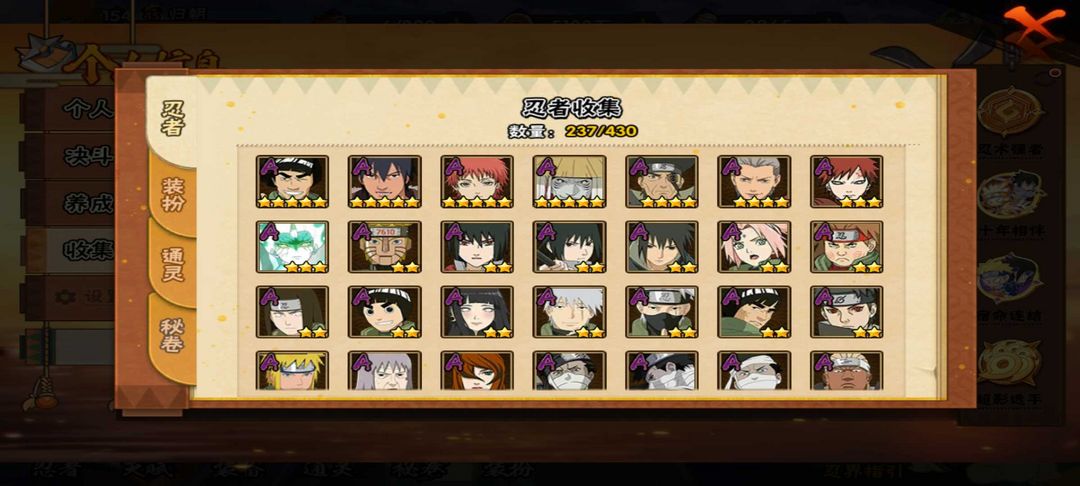The width and height of the screenshot is (1080, 486).
Task: Select the 忍者 tab
Action: coord(172,118)
